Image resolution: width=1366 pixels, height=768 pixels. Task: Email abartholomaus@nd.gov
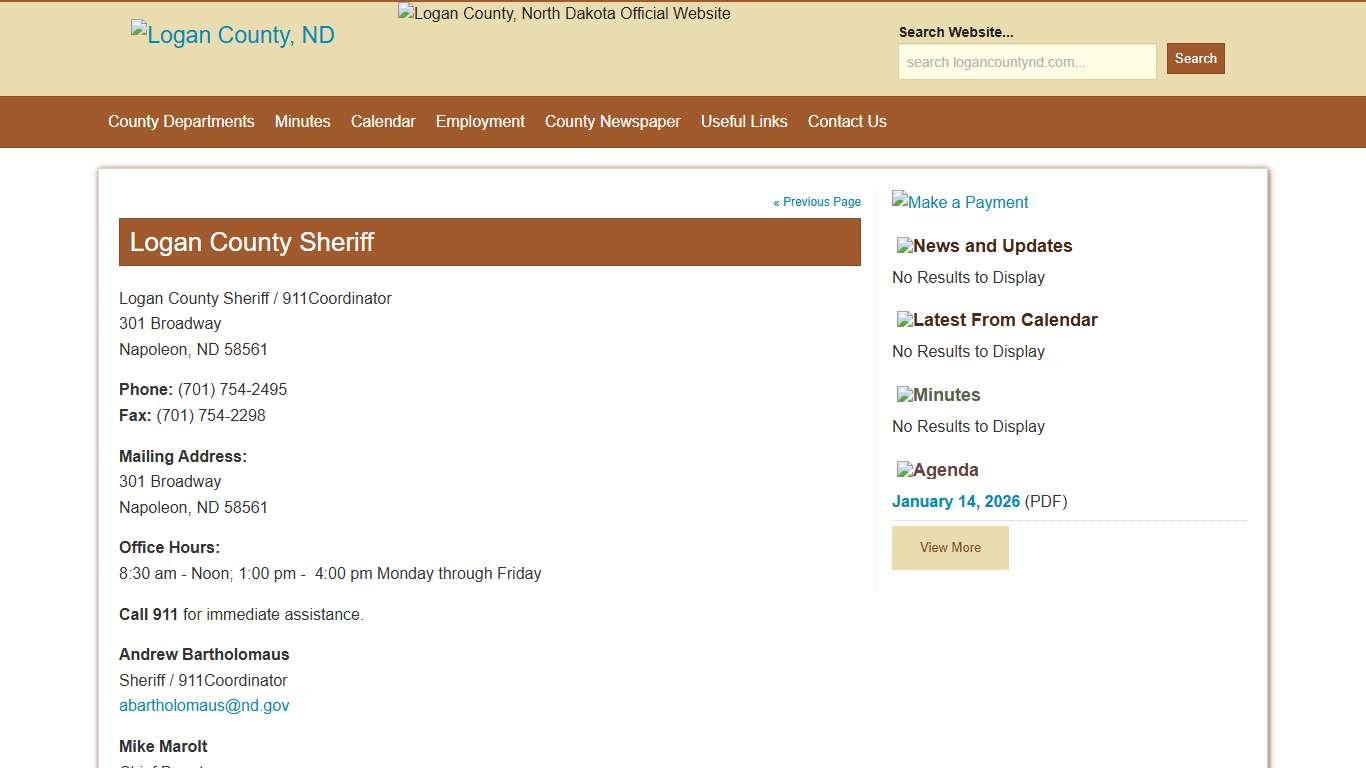[204, 705]
